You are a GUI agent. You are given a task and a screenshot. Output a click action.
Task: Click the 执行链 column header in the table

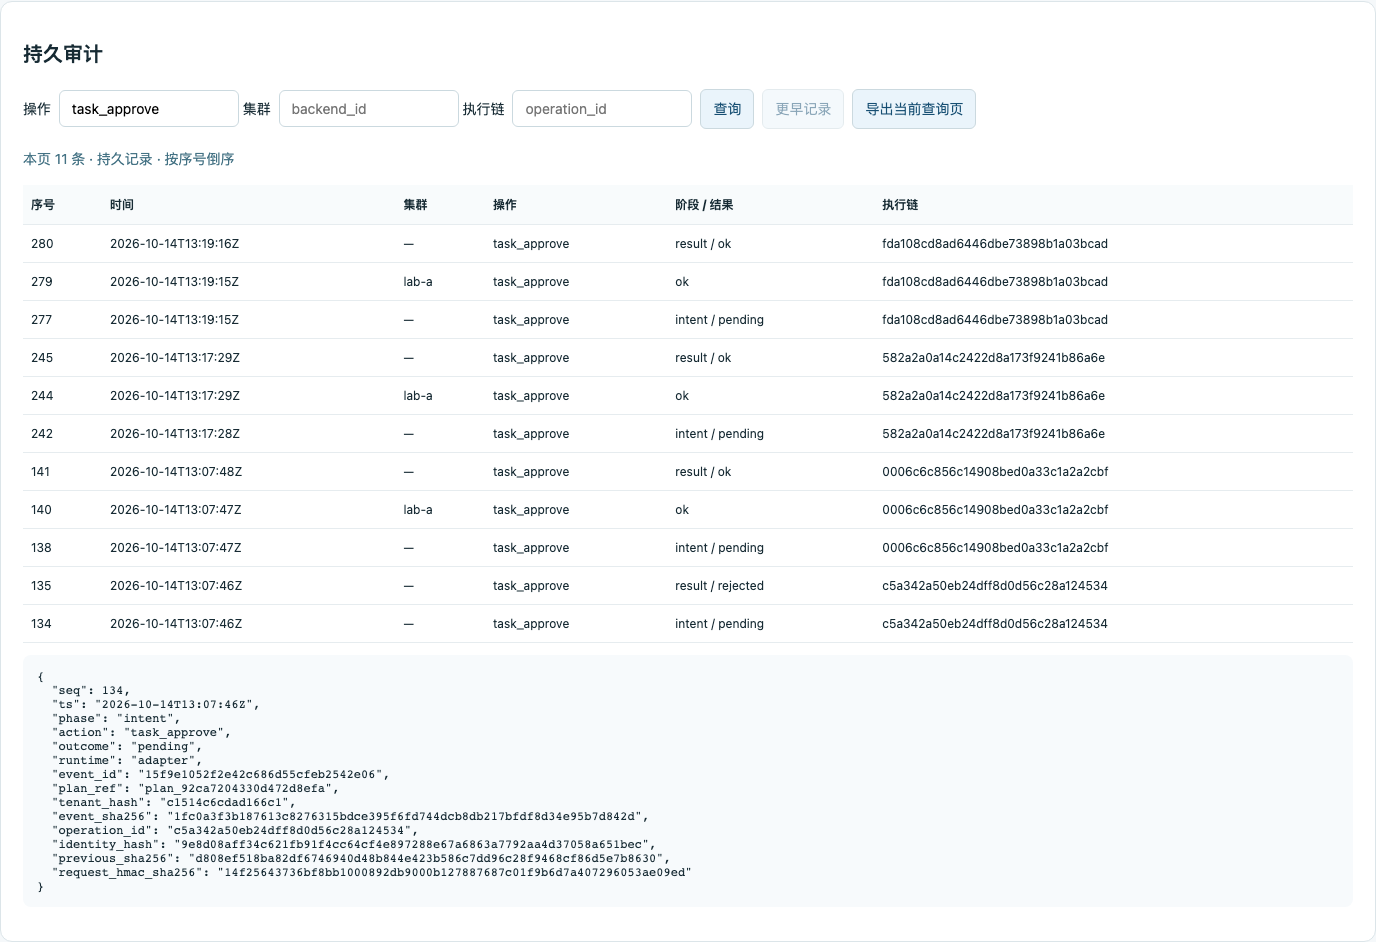[900, 205]
